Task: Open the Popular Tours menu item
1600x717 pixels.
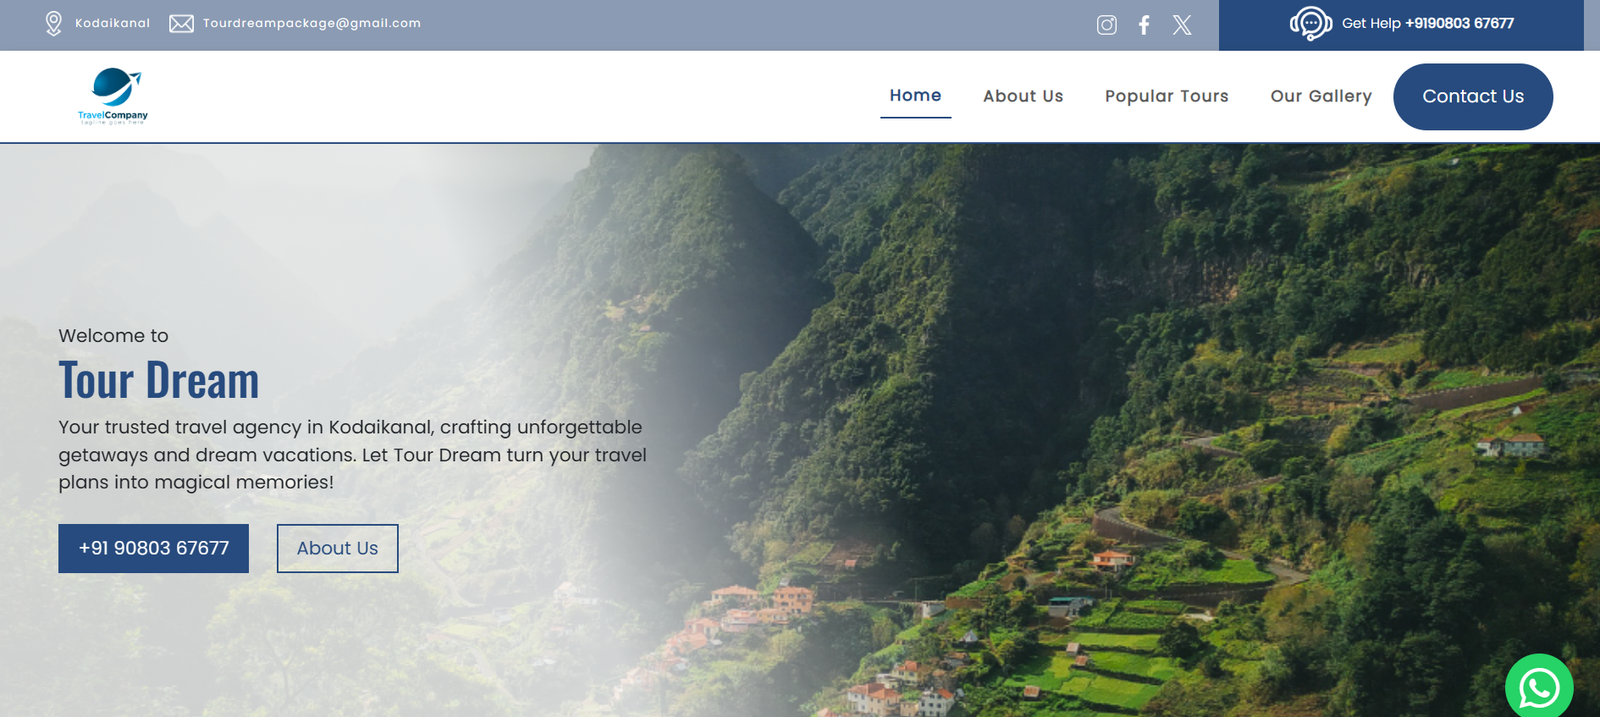Action: [x=1166, y=96]
